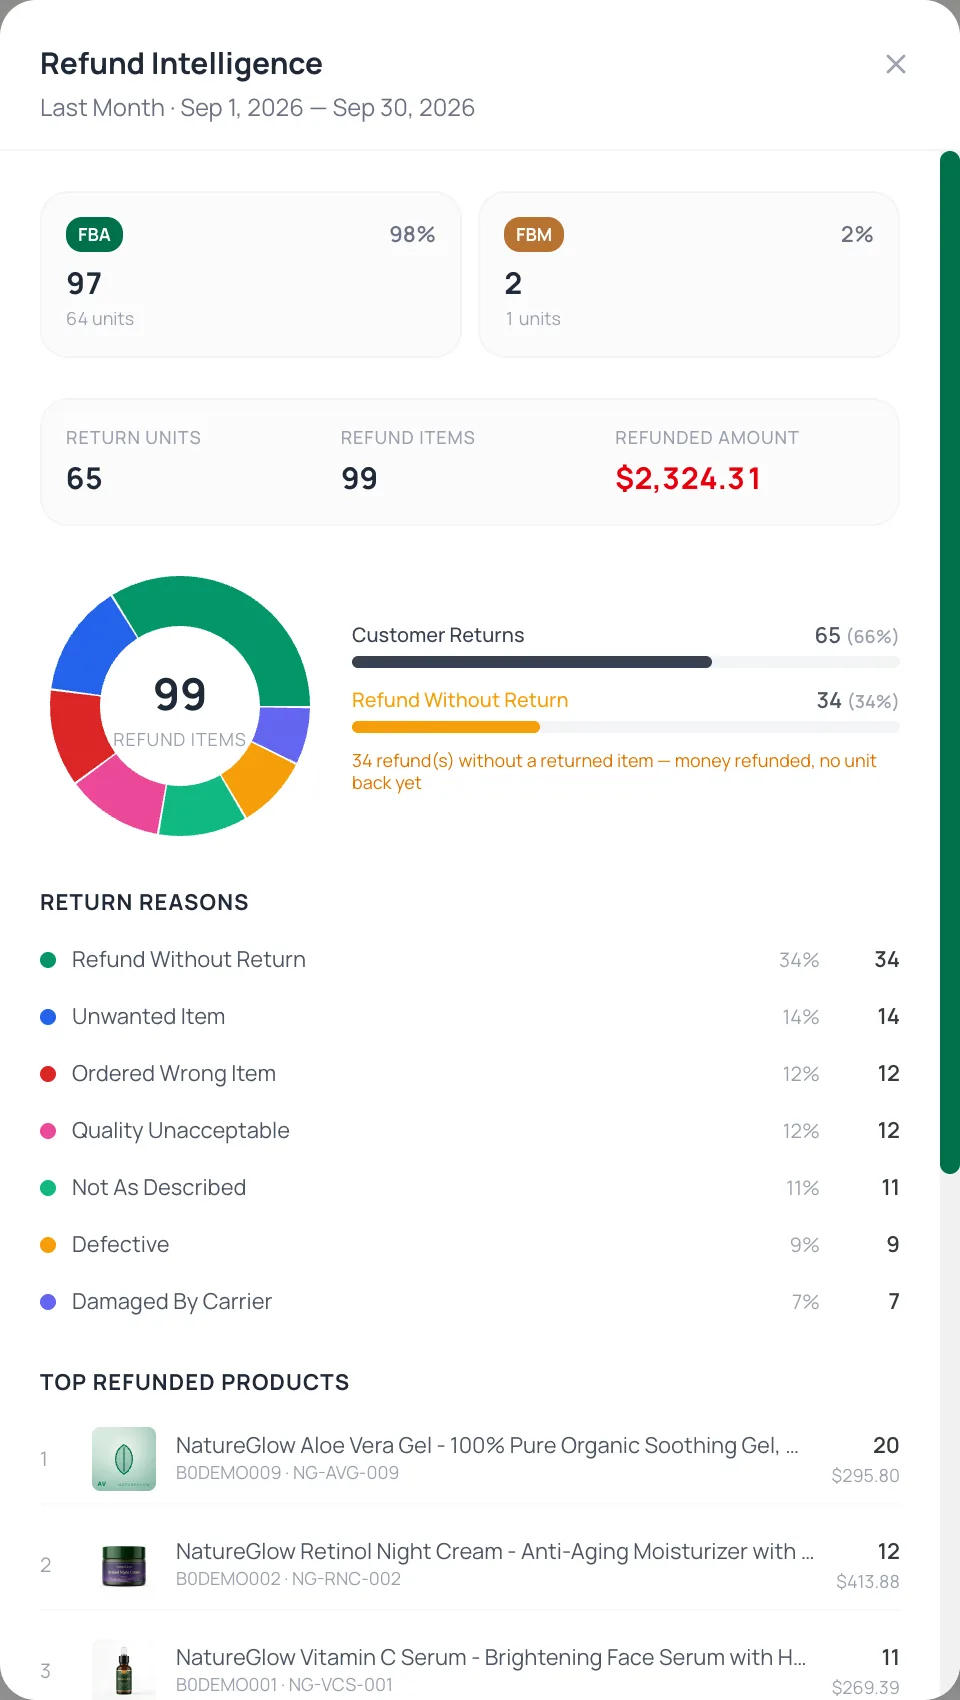Click the pink dot beside Quality Unacceptable
Image resolution: width=960 pixels, height=1700 pixels.
tap(48, 1131)
